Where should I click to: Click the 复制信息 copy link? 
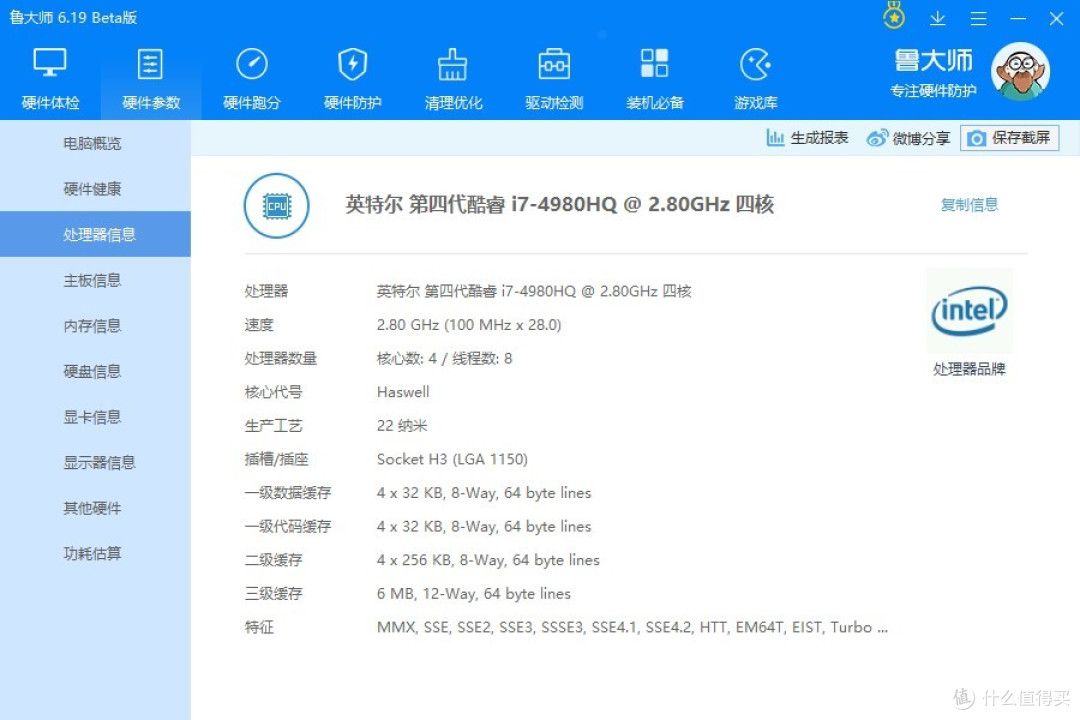pos(968,204)
